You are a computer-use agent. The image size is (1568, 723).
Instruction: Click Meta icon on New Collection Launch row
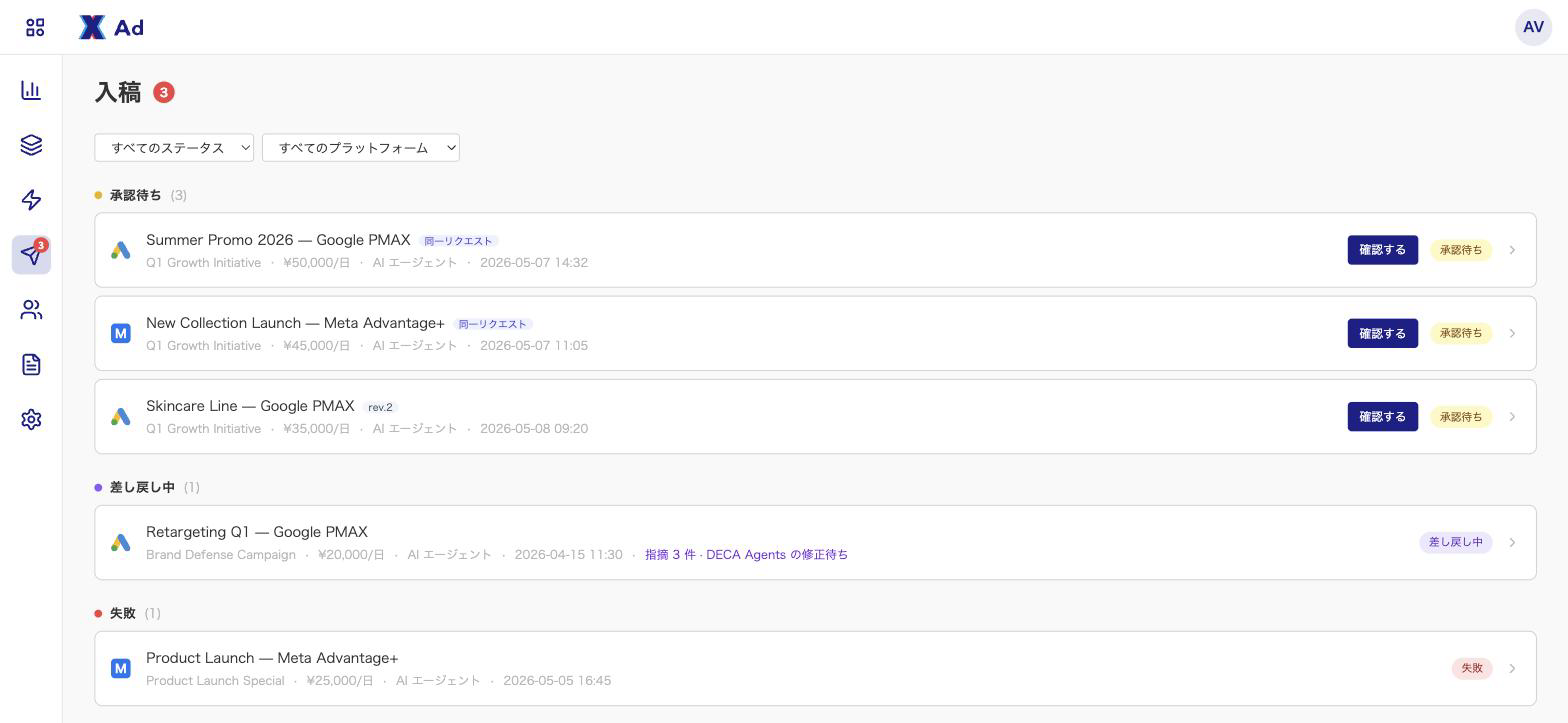(121, 333)
